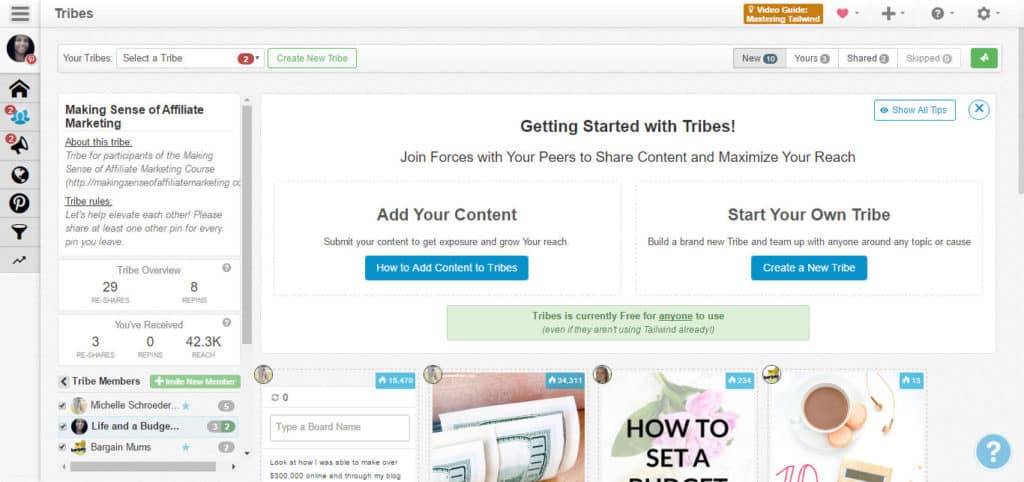Go to Home in sidebar
Screen dimensions: 1024x482
click(20, 88)
